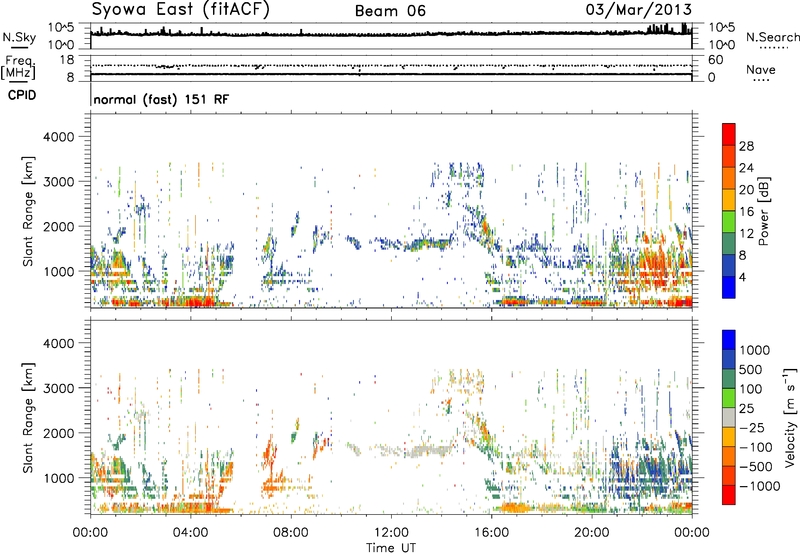Screen dimensions: 800x554
Task: Pick Velocity segment between 100 and 25
Action: tap(729, 398)
